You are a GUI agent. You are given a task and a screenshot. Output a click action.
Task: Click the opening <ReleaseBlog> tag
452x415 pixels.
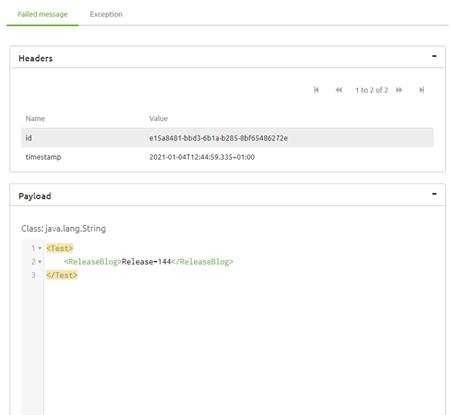[93, 262]
